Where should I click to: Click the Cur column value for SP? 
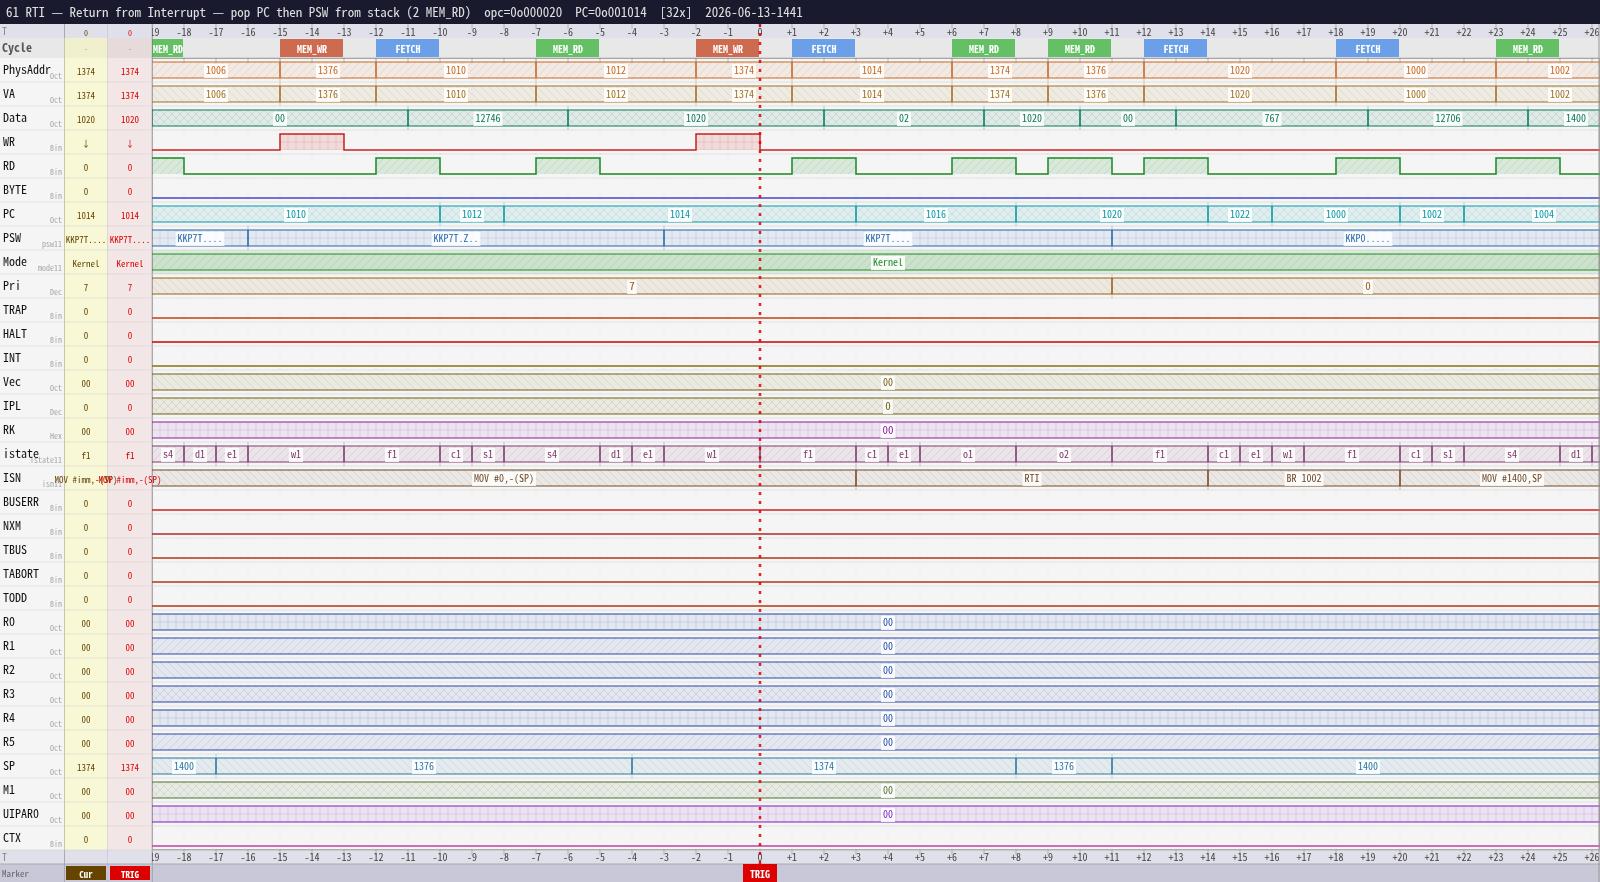click(x=86, y=768)
